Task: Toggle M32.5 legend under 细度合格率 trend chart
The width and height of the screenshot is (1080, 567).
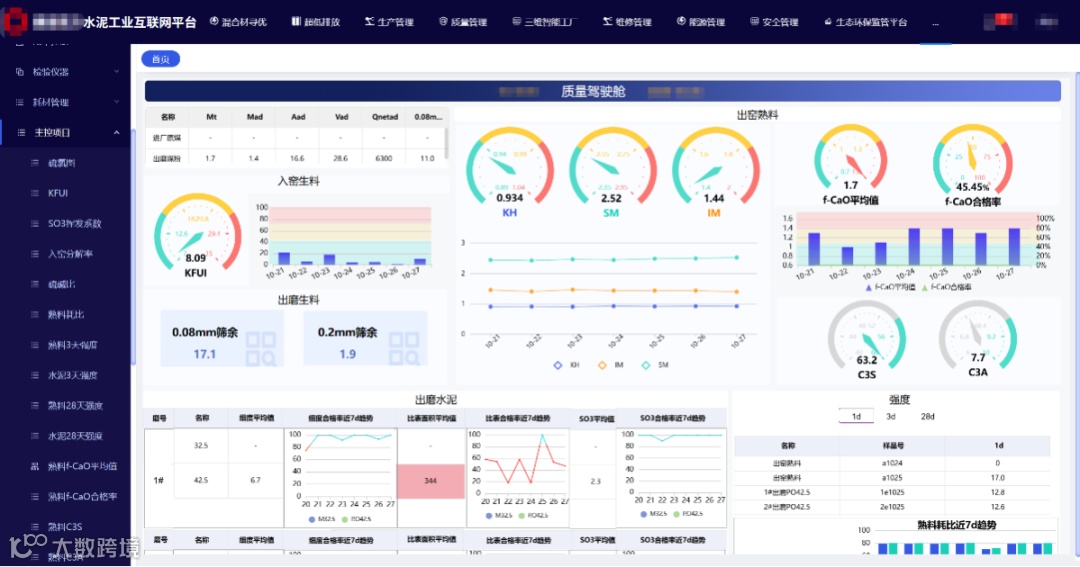Action: pyautogui.click(x=322, y=519)
